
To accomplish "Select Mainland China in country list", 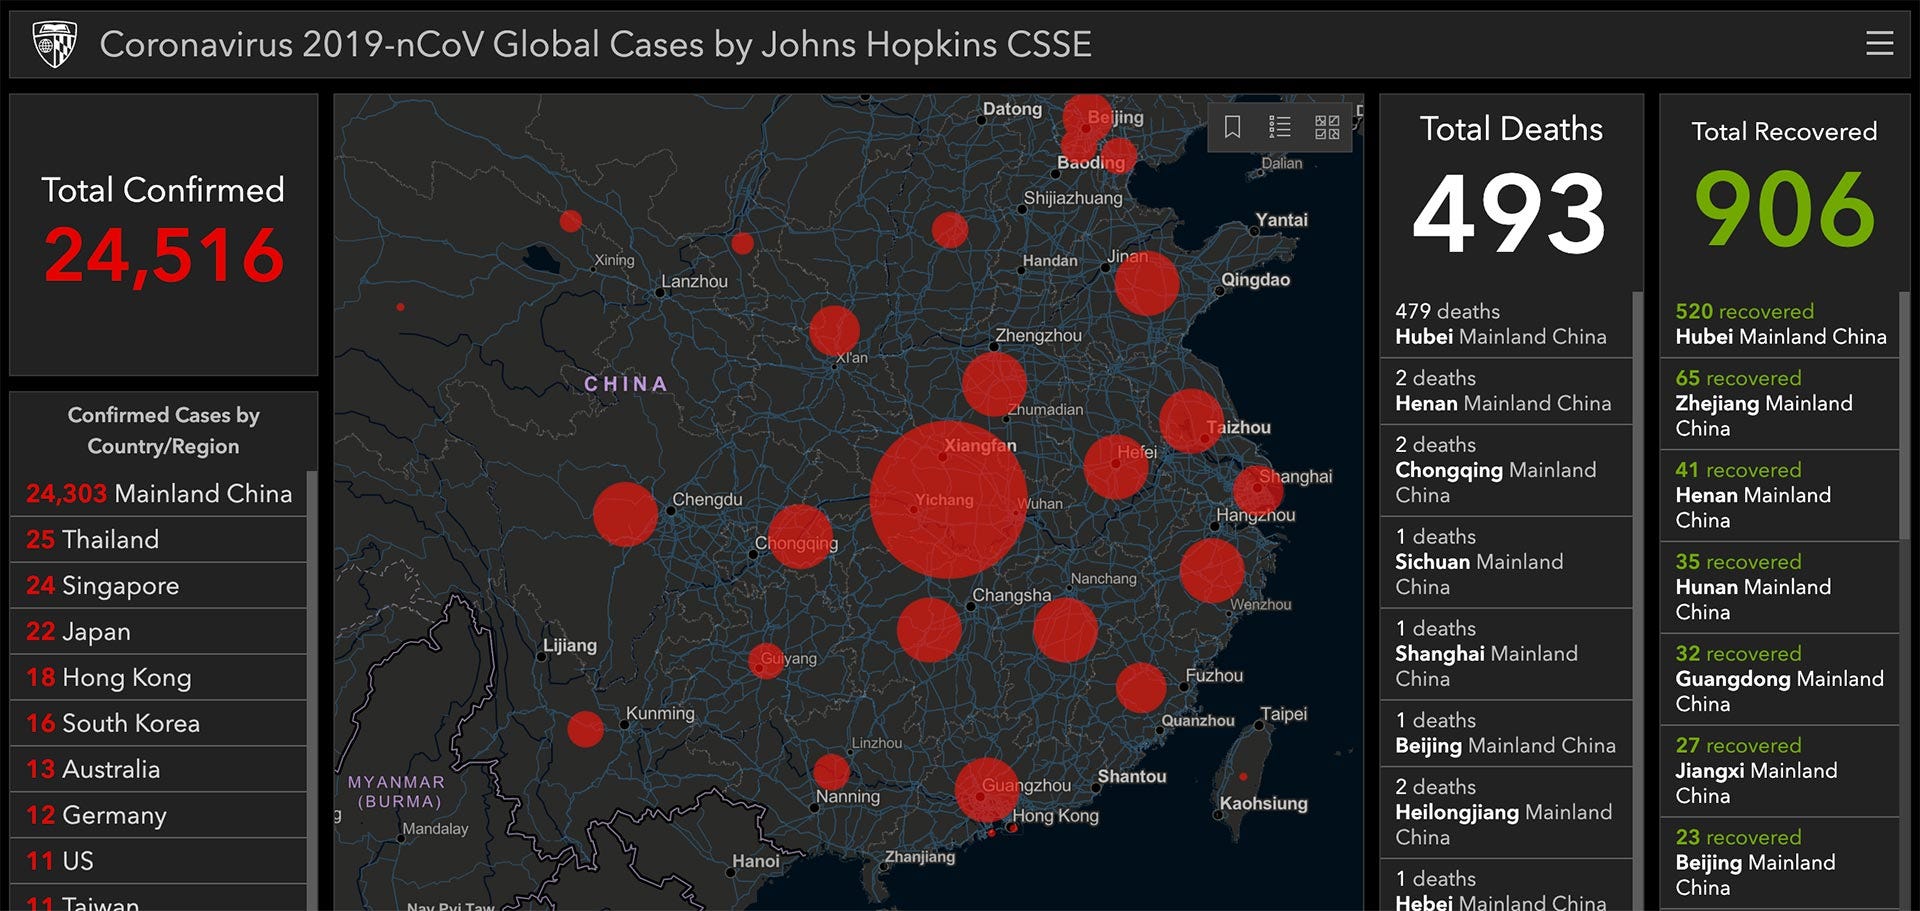I will (158, 493).
